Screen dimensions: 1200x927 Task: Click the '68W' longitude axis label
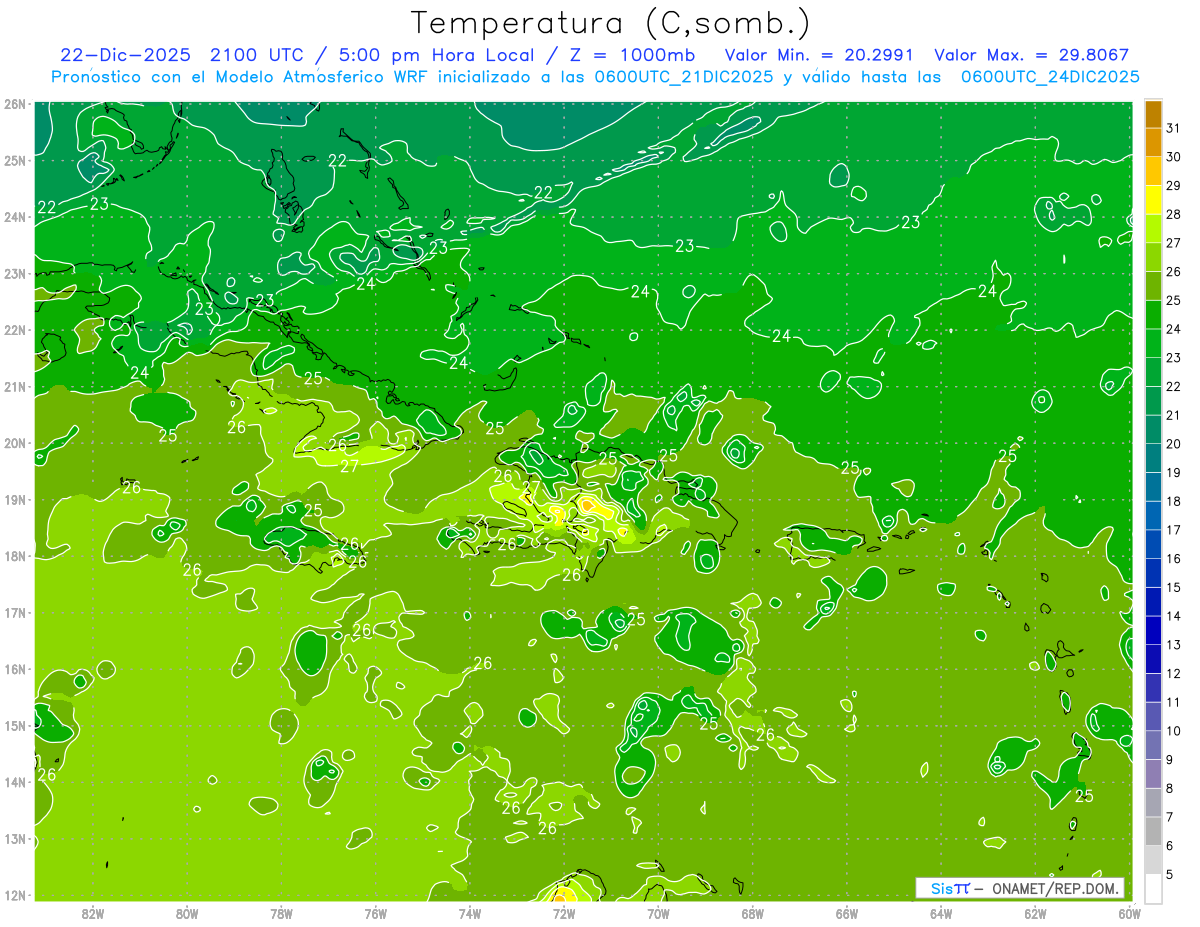753,913
